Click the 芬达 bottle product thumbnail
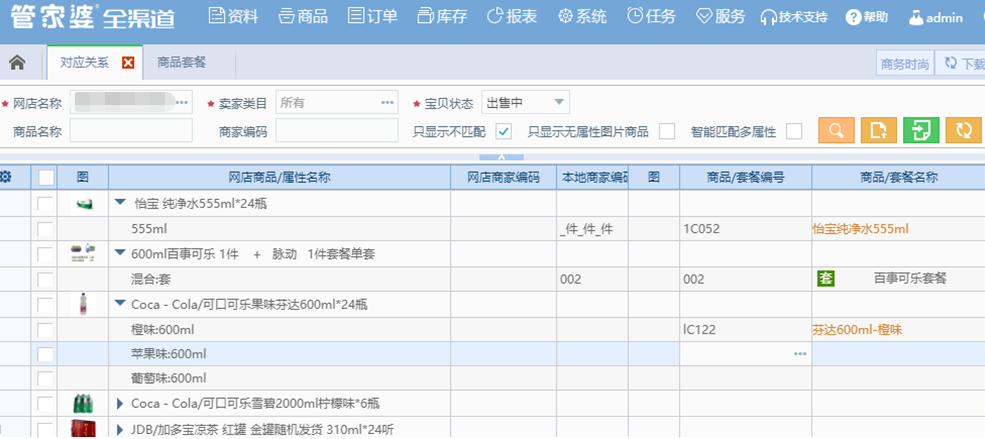 click(83, 304)
